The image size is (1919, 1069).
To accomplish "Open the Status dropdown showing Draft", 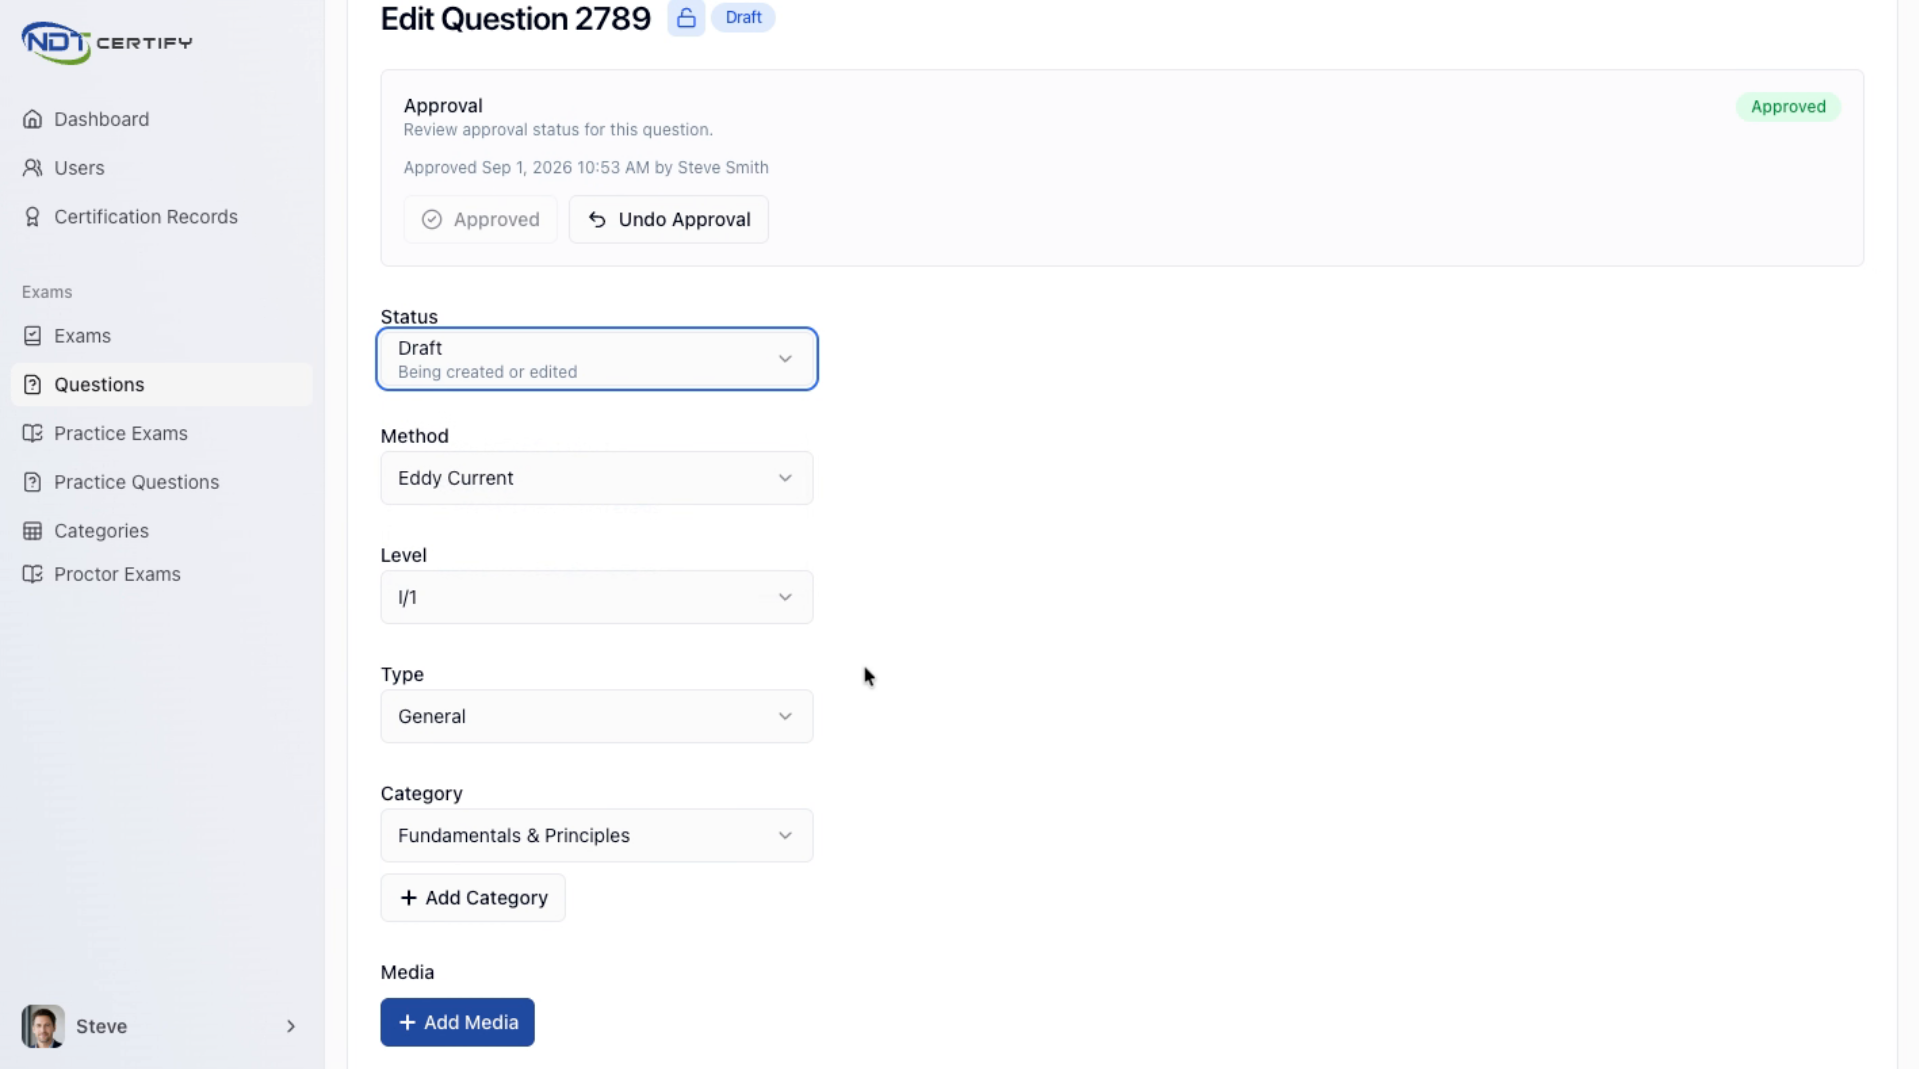I will point(597,359).
